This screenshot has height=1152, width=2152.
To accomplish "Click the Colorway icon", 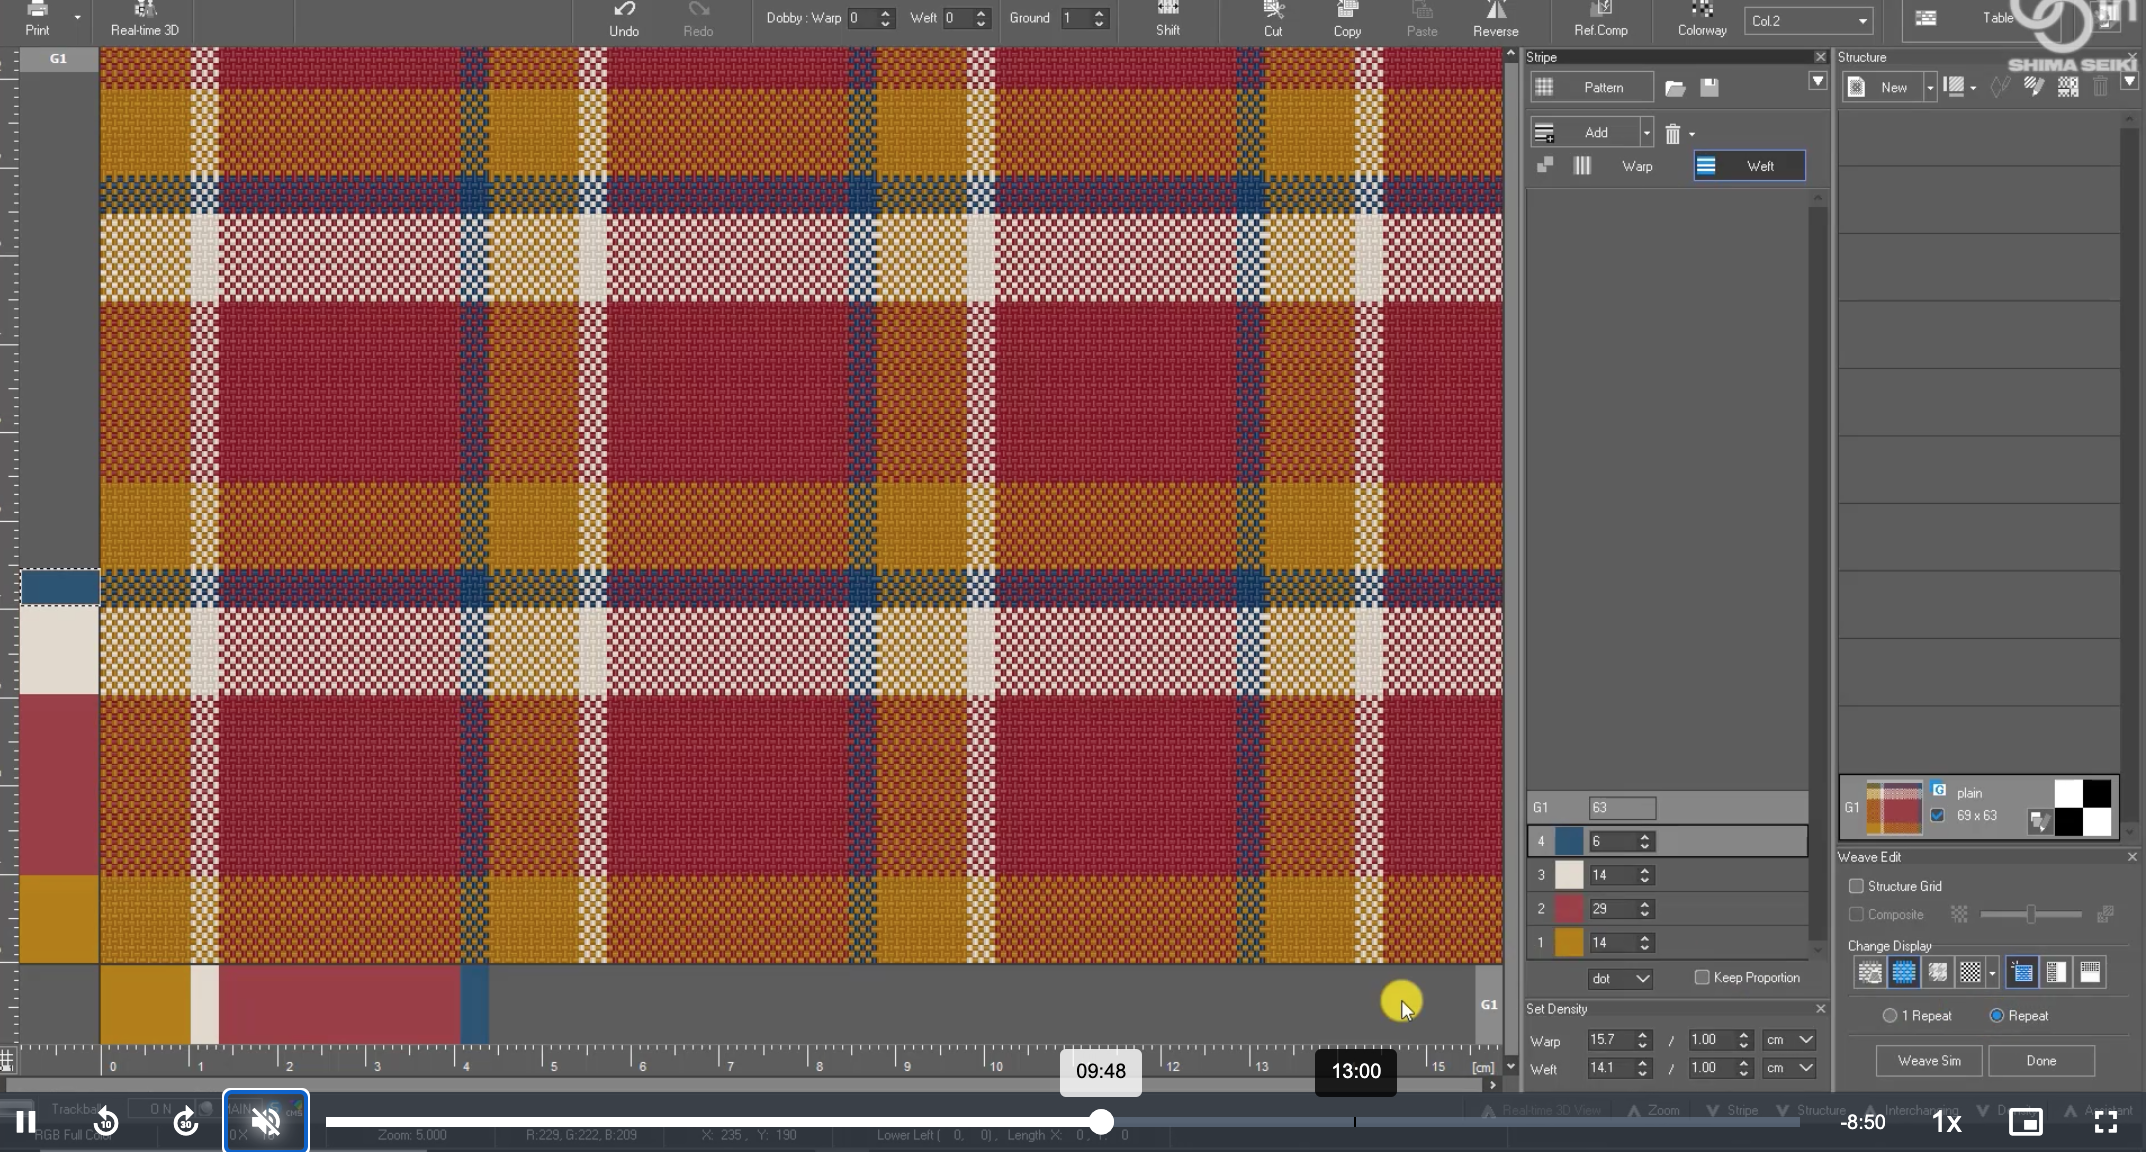I will [x=1702, y=10].
